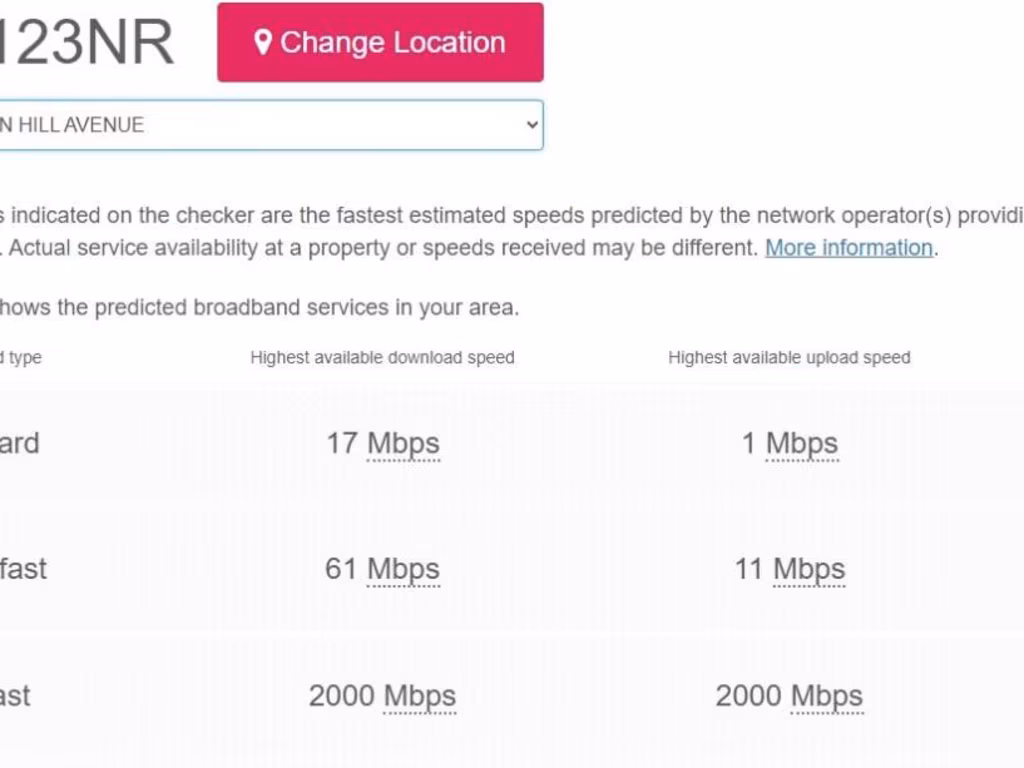The image size is (1024, 768).
Task: Open the More information link
Action: click(849, 247)
